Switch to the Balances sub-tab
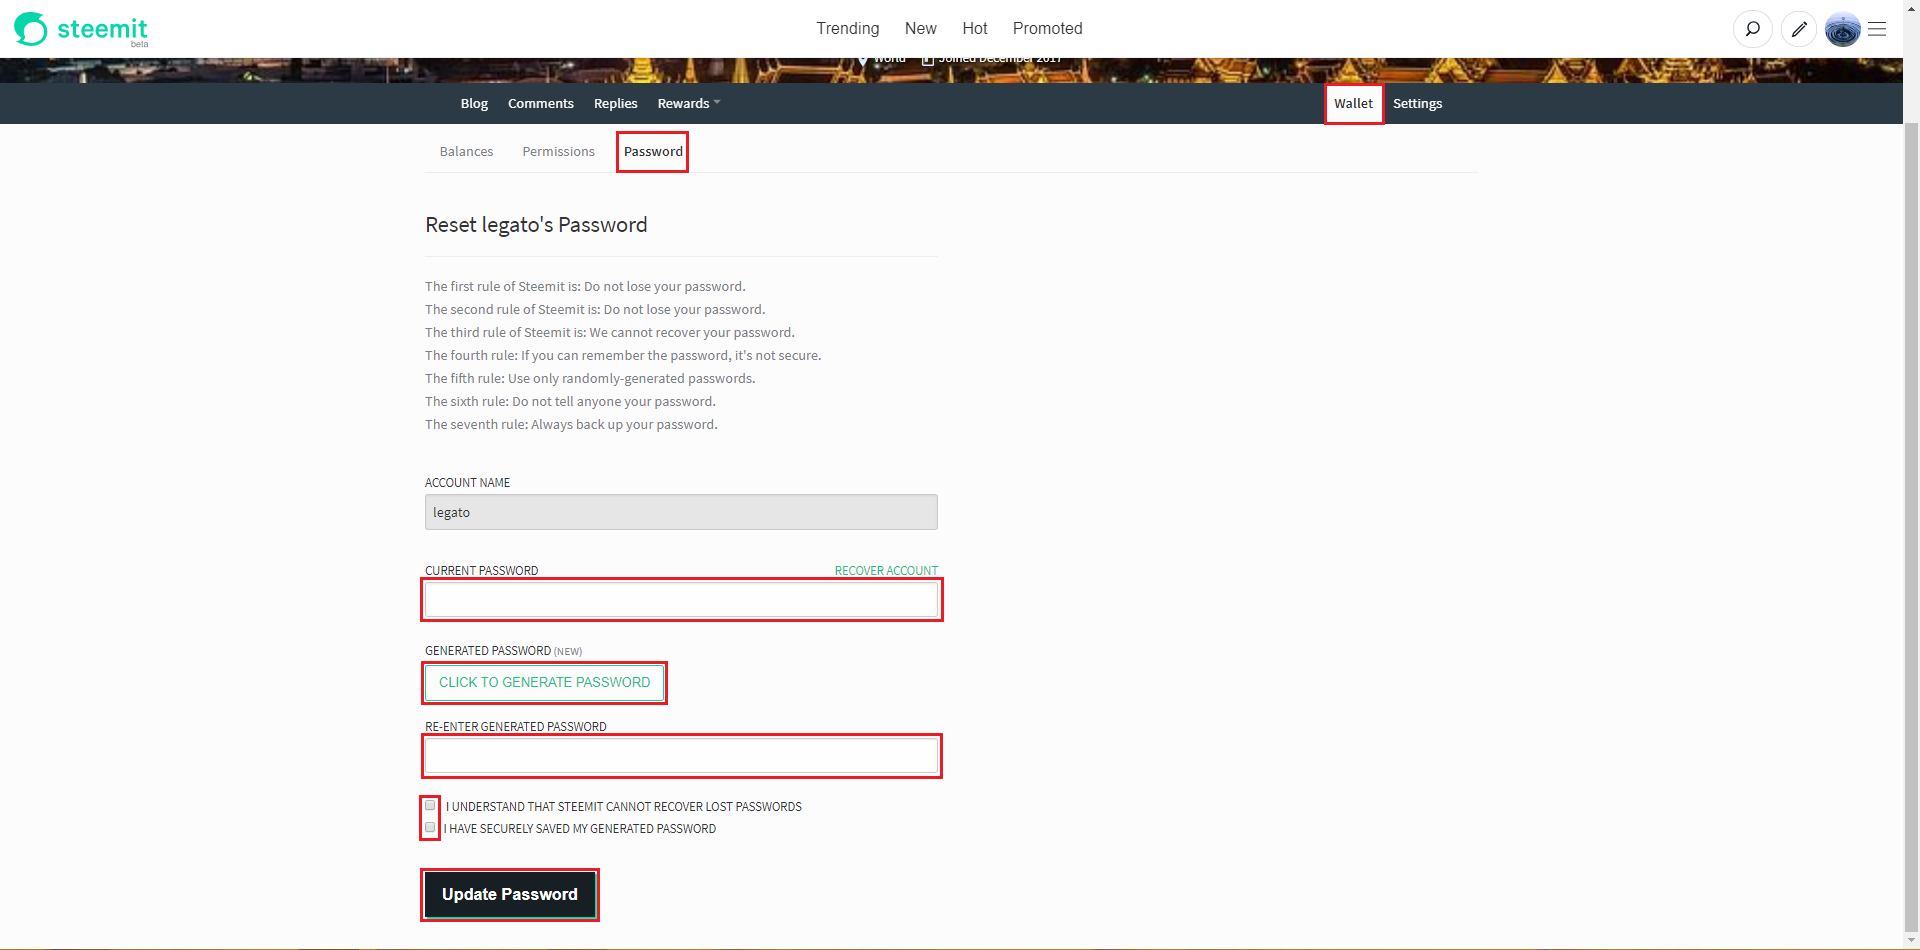The width and height of the screenshot is (1920, 950). click(x=466, y=151)
